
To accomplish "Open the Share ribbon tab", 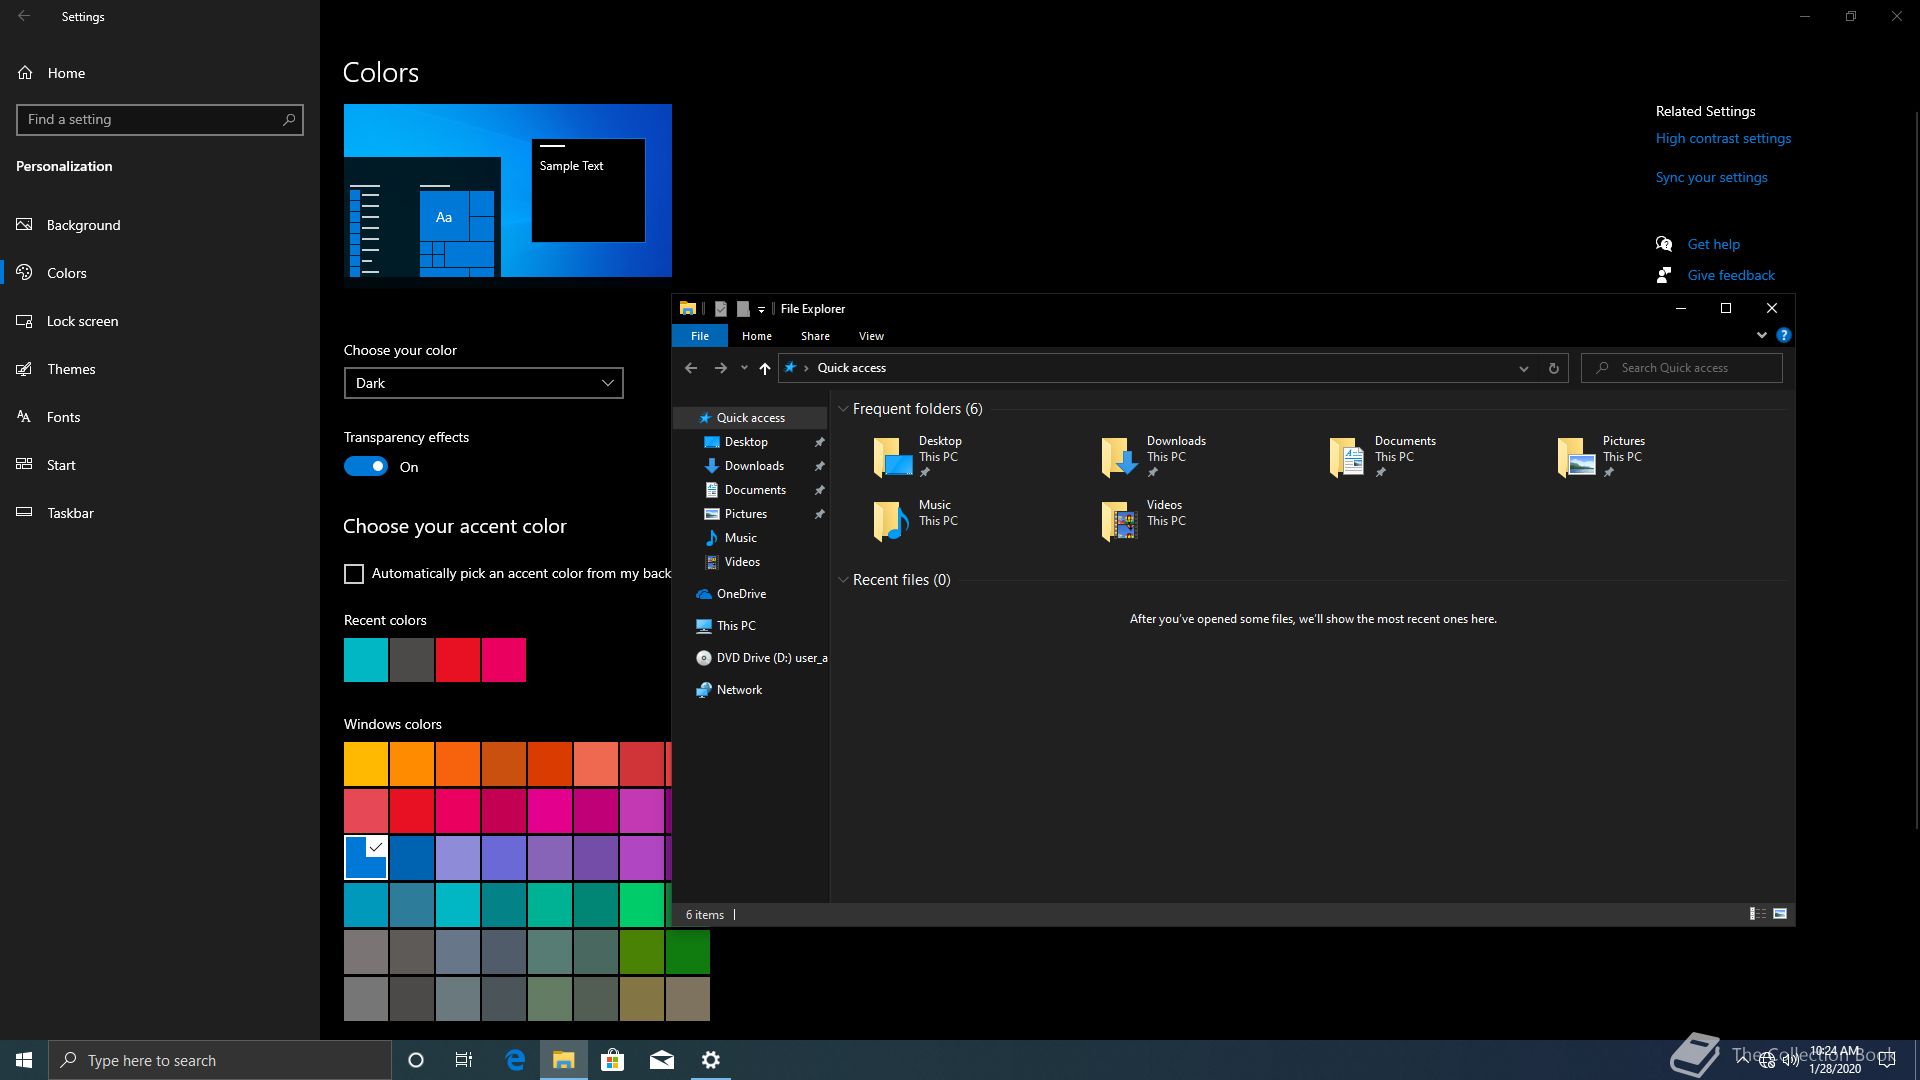I will (815, 336).
